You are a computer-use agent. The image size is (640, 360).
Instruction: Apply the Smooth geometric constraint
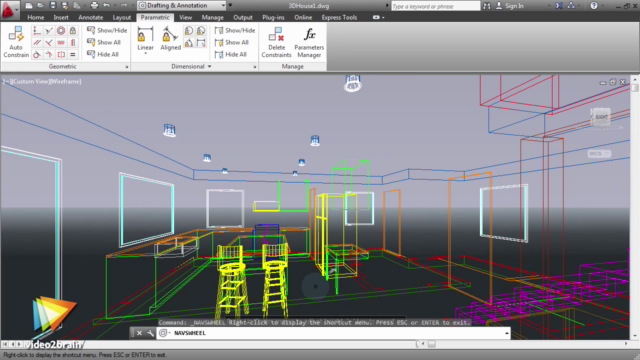point(49,54)
